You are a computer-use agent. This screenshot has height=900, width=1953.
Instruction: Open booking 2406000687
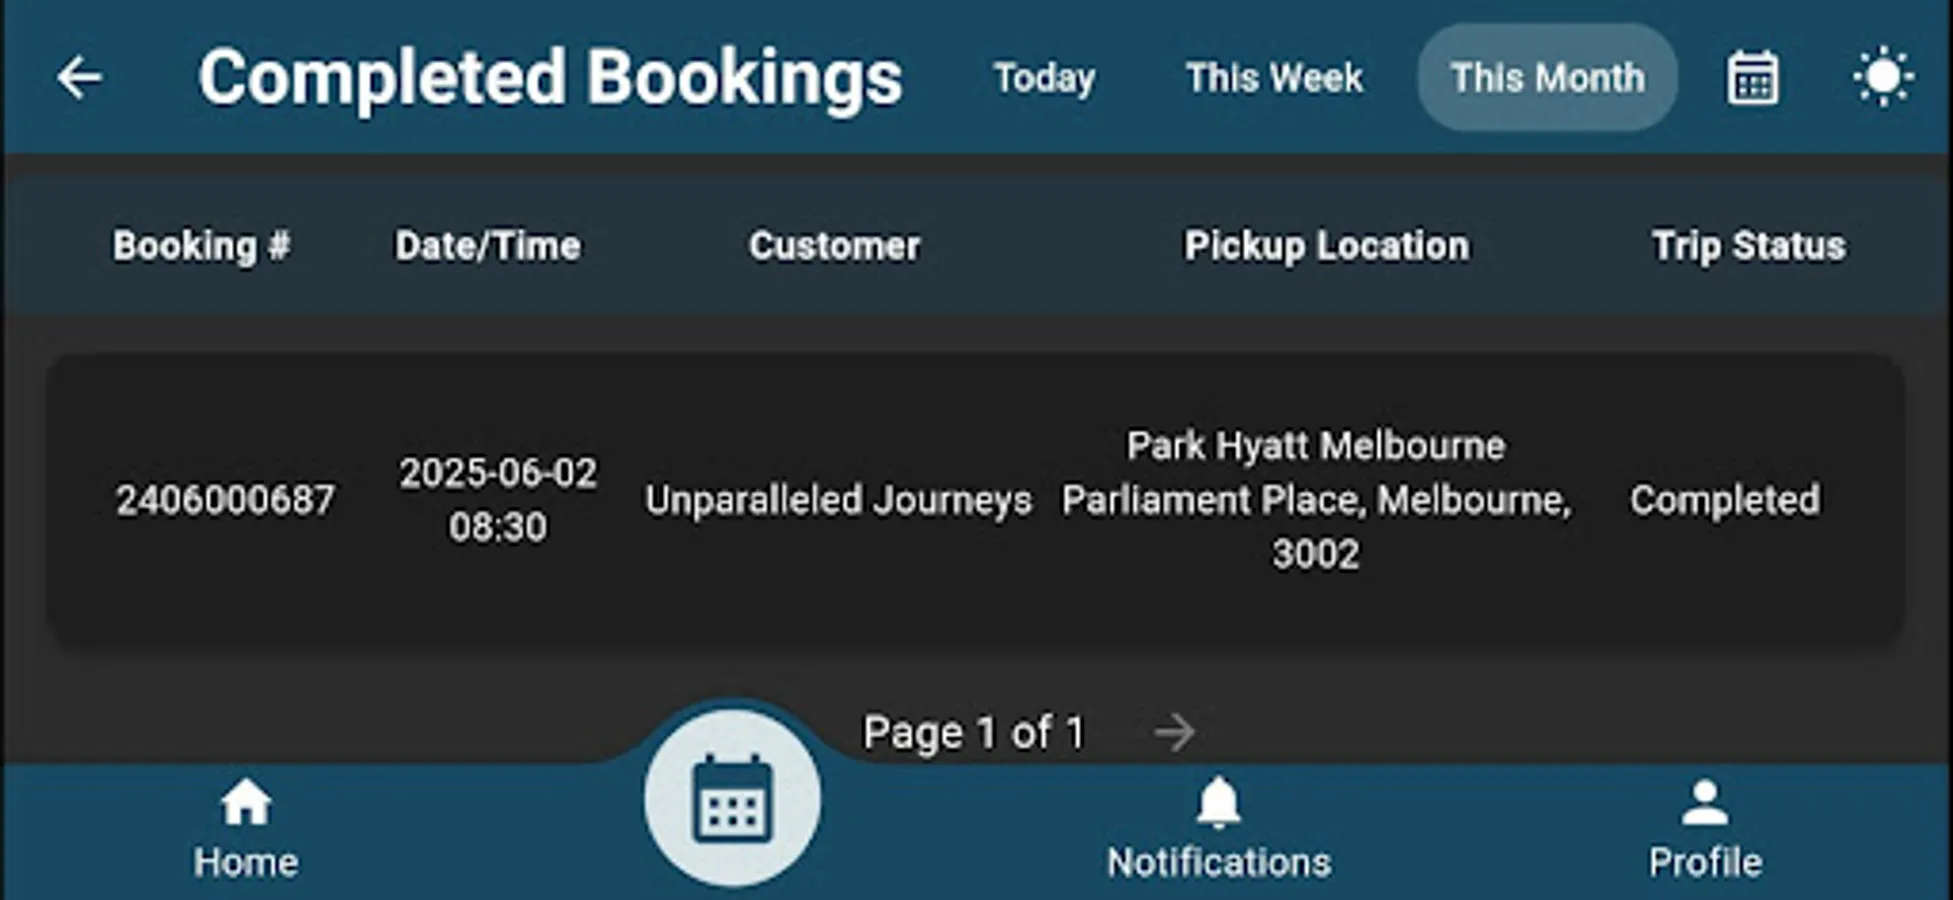click(x=225, y=500)
